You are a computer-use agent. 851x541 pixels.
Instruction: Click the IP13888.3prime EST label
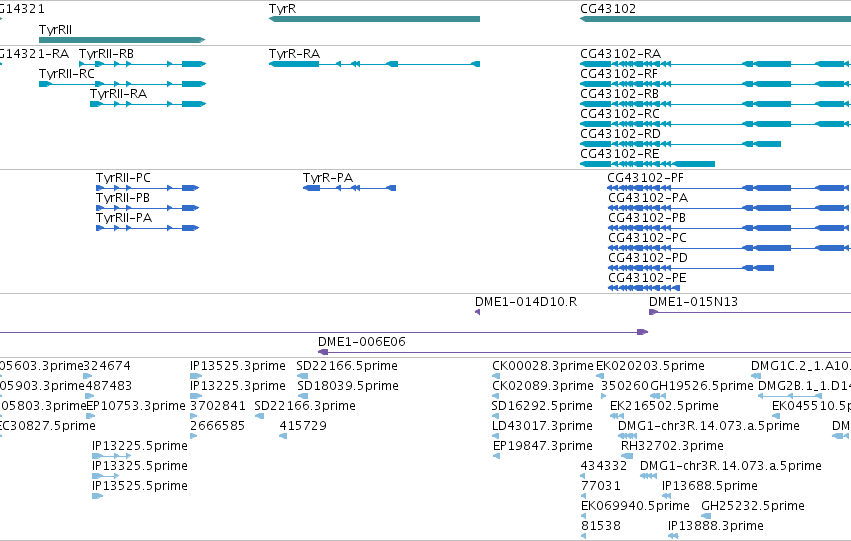716,527
